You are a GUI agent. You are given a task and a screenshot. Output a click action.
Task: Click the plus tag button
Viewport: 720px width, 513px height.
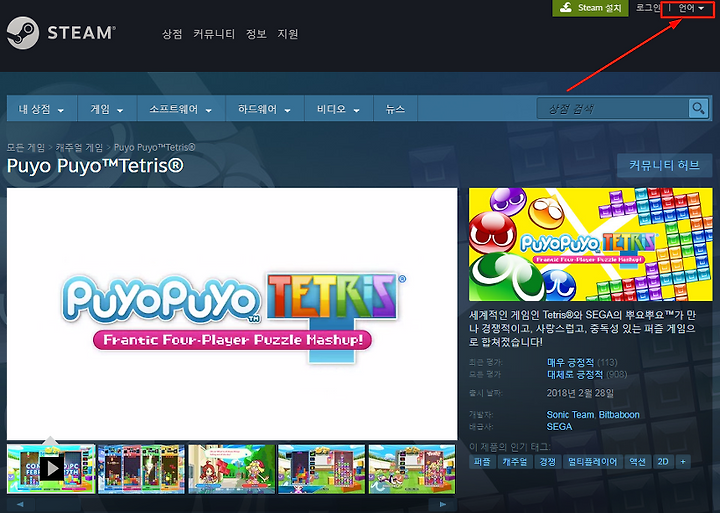tap(683, 462)
